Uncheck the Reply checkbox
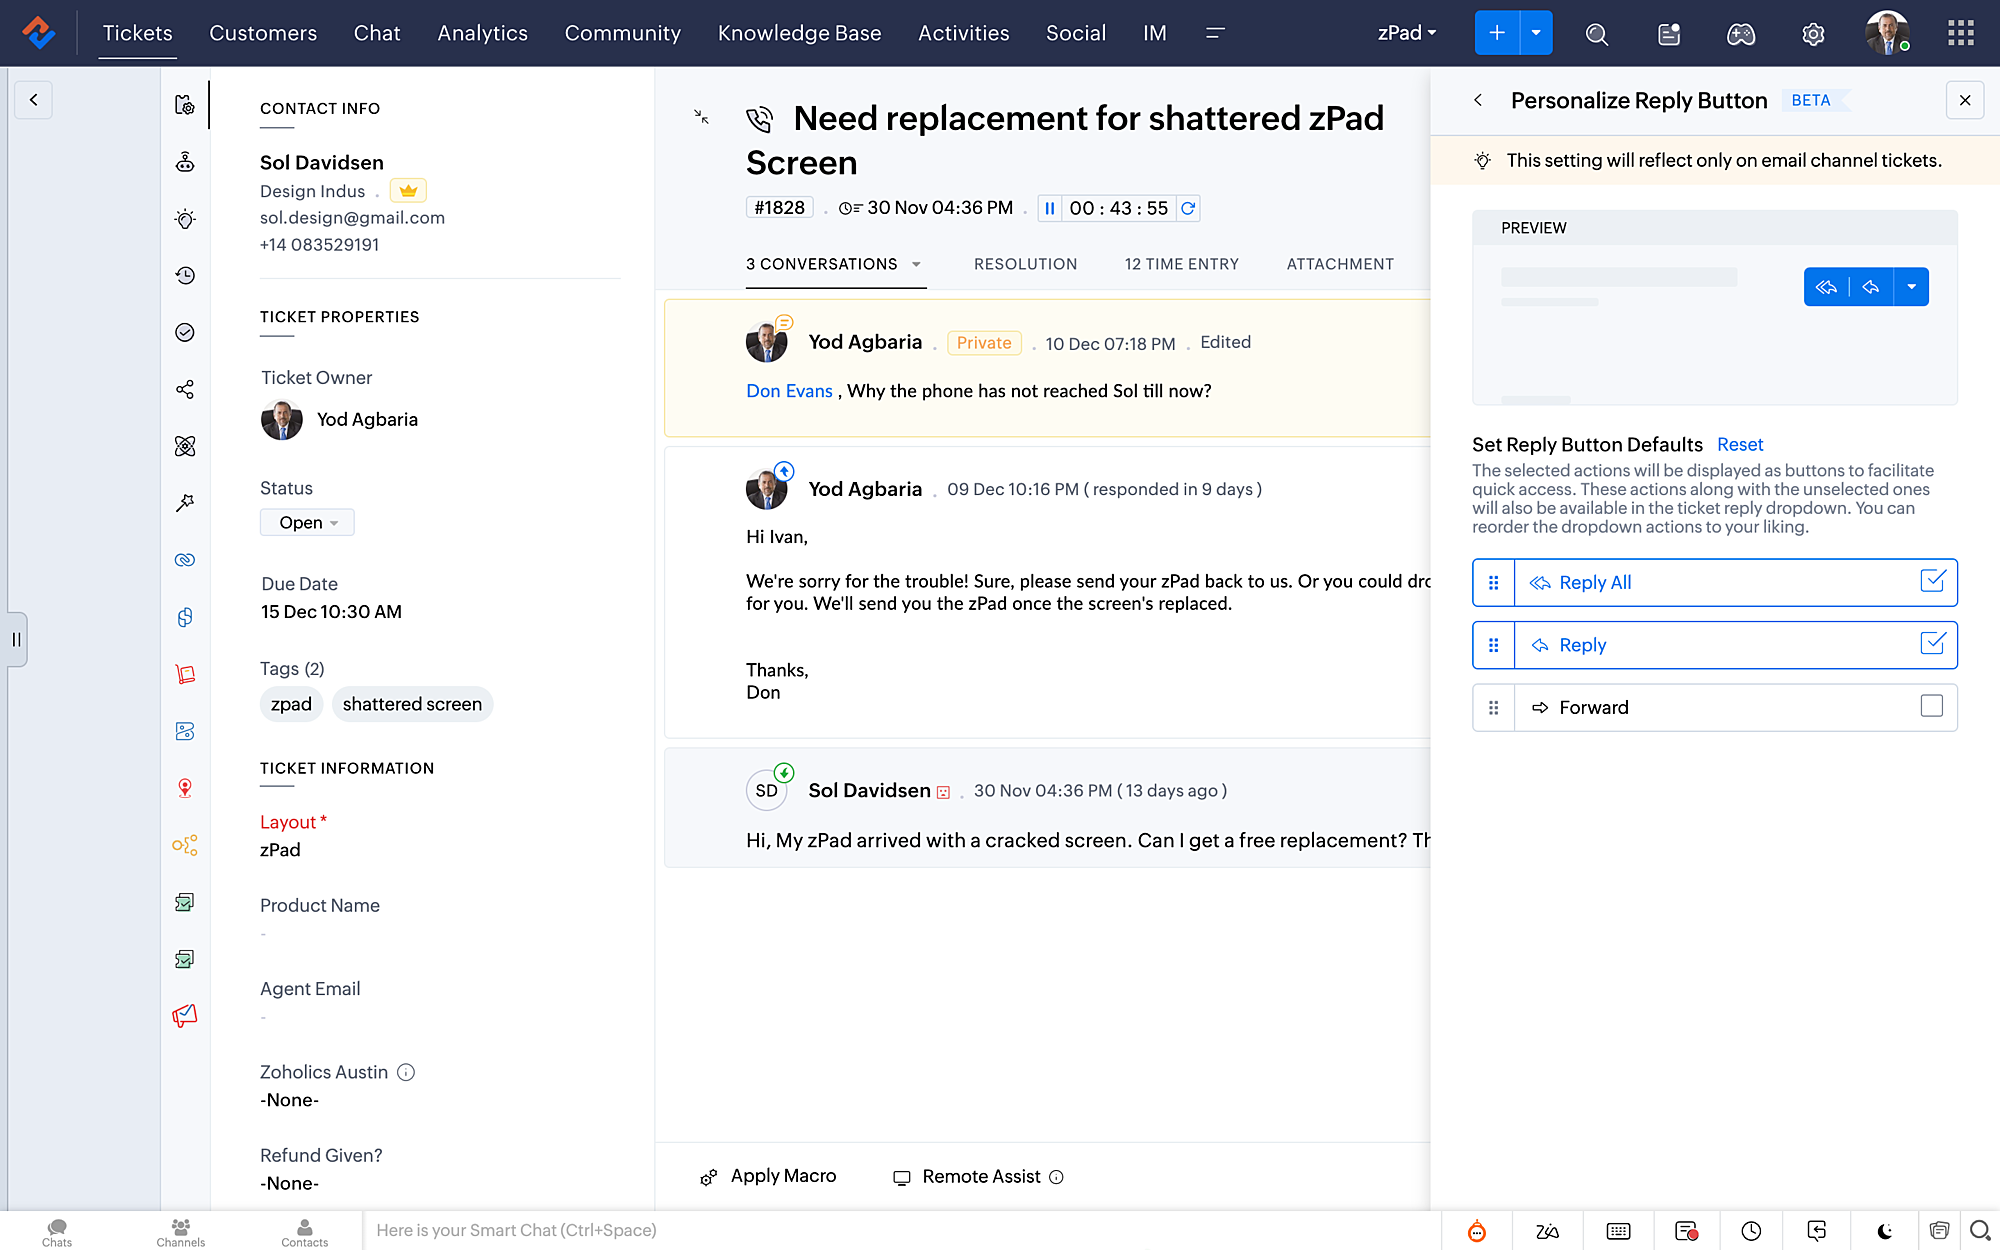 click(1932, 643)
